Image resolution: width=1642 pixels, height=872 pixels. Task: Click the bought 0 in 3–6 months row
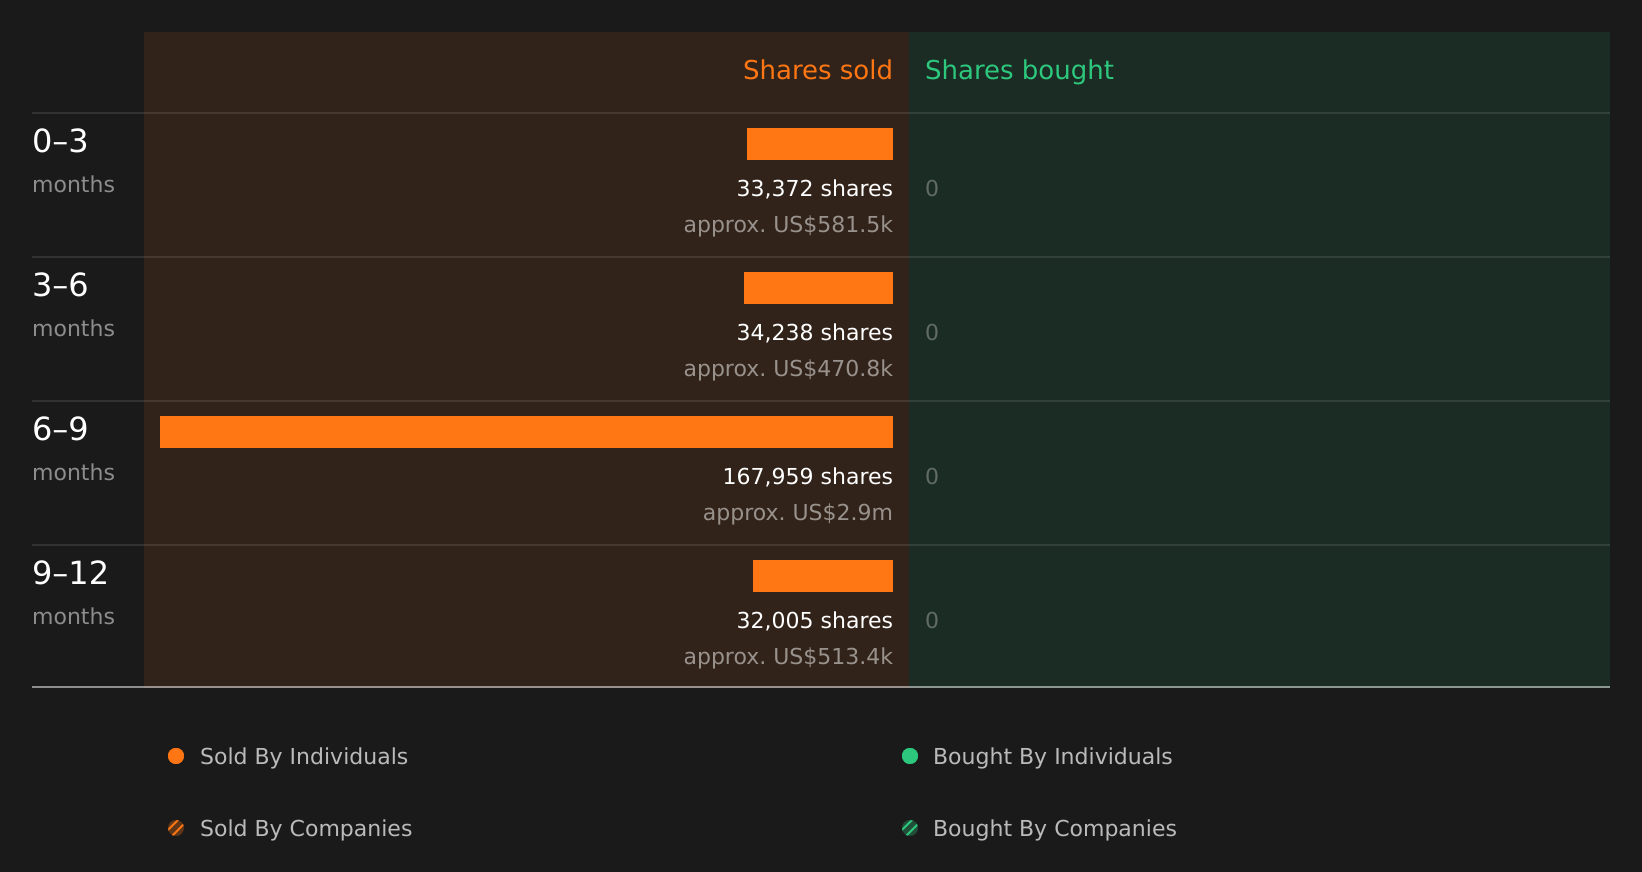(932, 333)
